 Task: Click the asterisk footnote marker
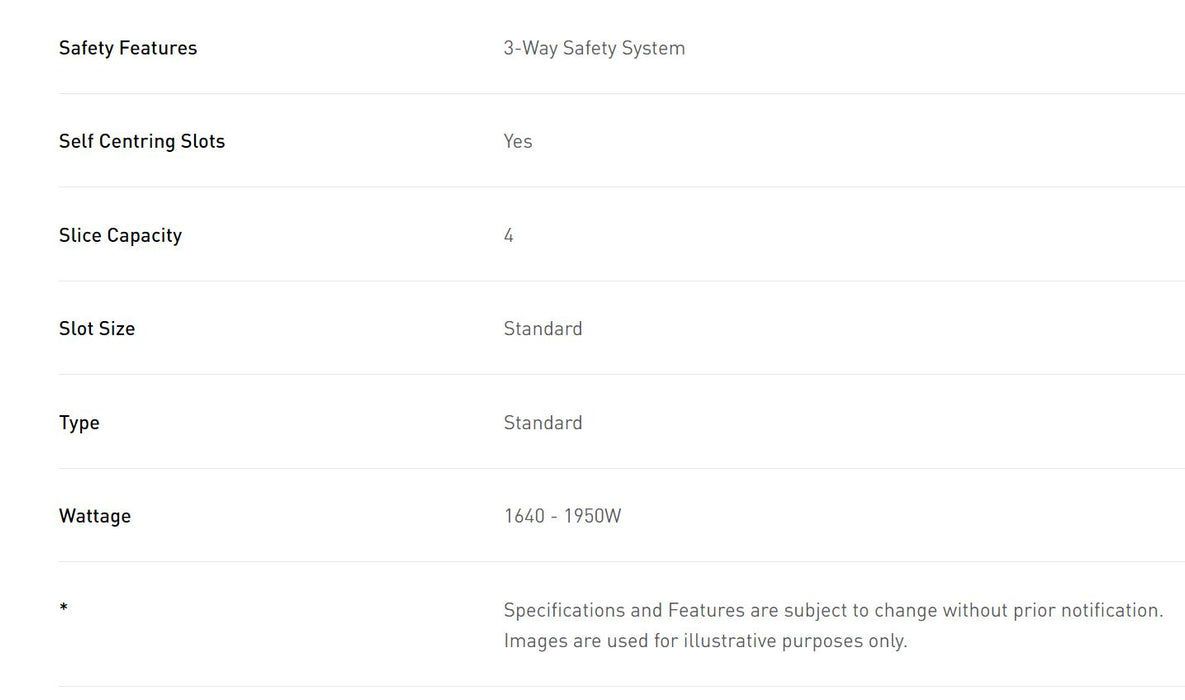tap(64, 608)
